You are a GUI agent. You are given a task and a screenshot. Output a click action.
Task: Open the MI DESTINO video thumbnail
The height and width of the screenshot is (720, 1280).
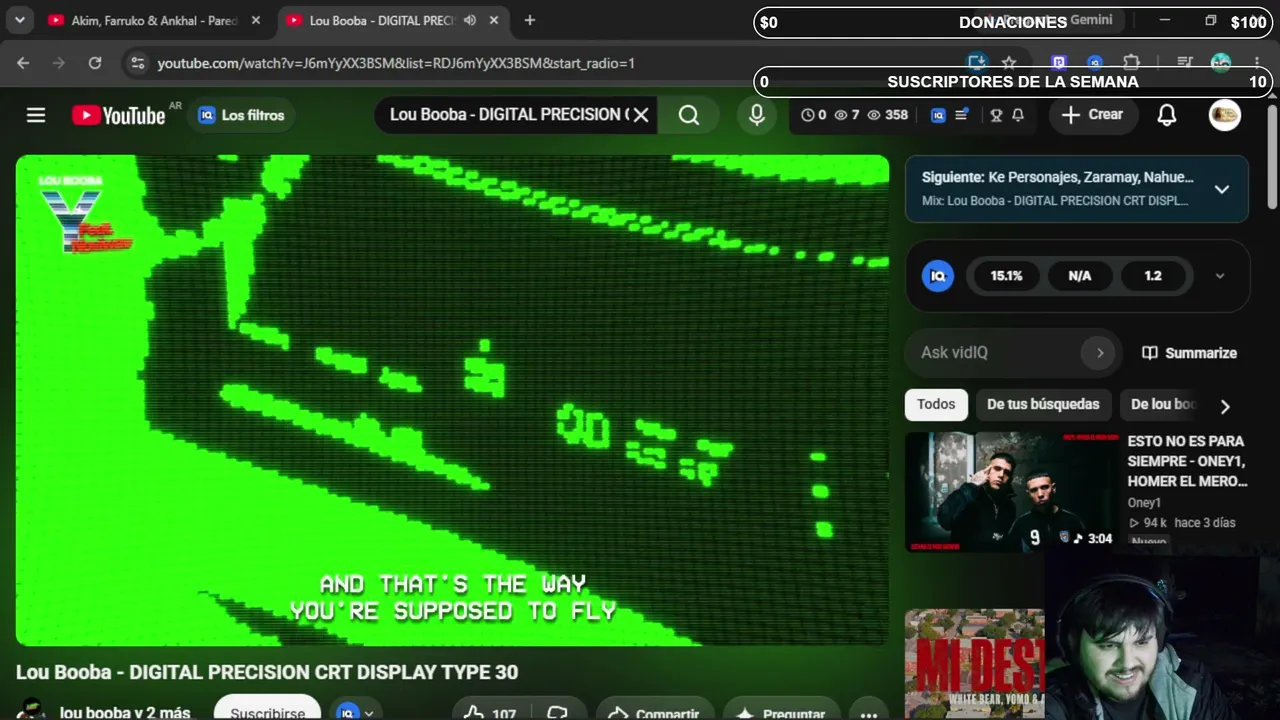(x=975, y=664)
